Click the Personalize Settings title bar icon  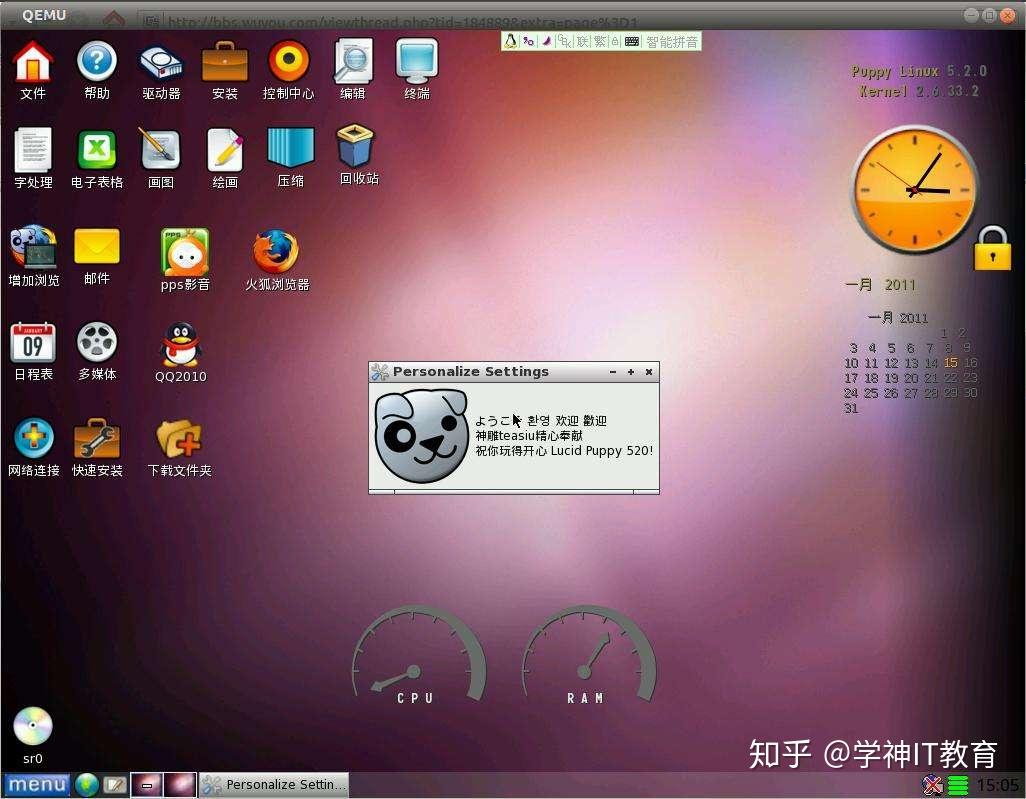click(x=380, y=372)
